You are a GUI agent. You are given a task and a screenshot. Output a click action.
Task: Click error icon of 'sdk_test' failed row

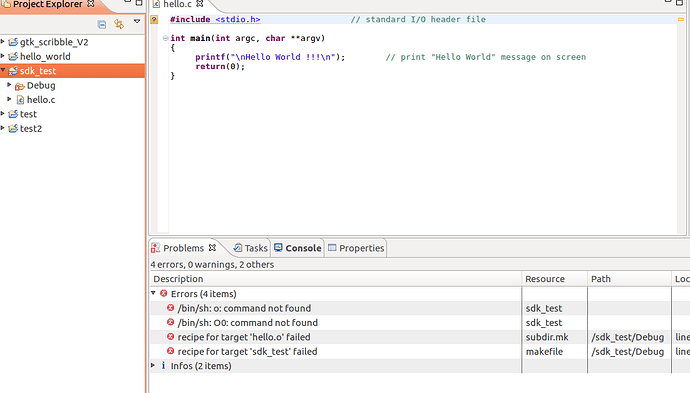tap(170, 351)
